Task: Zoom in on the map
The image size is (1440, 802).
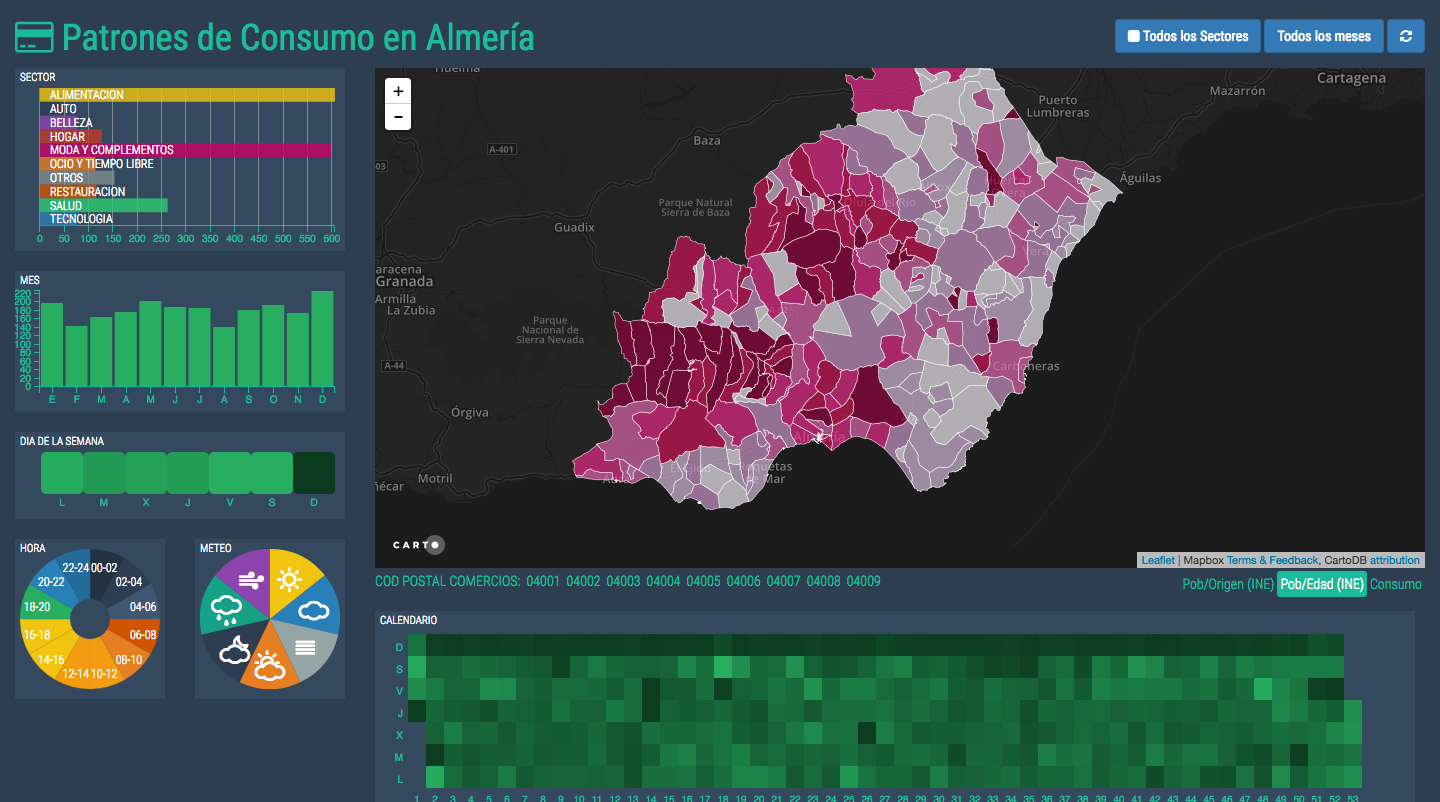Action: tap(398, 91)
